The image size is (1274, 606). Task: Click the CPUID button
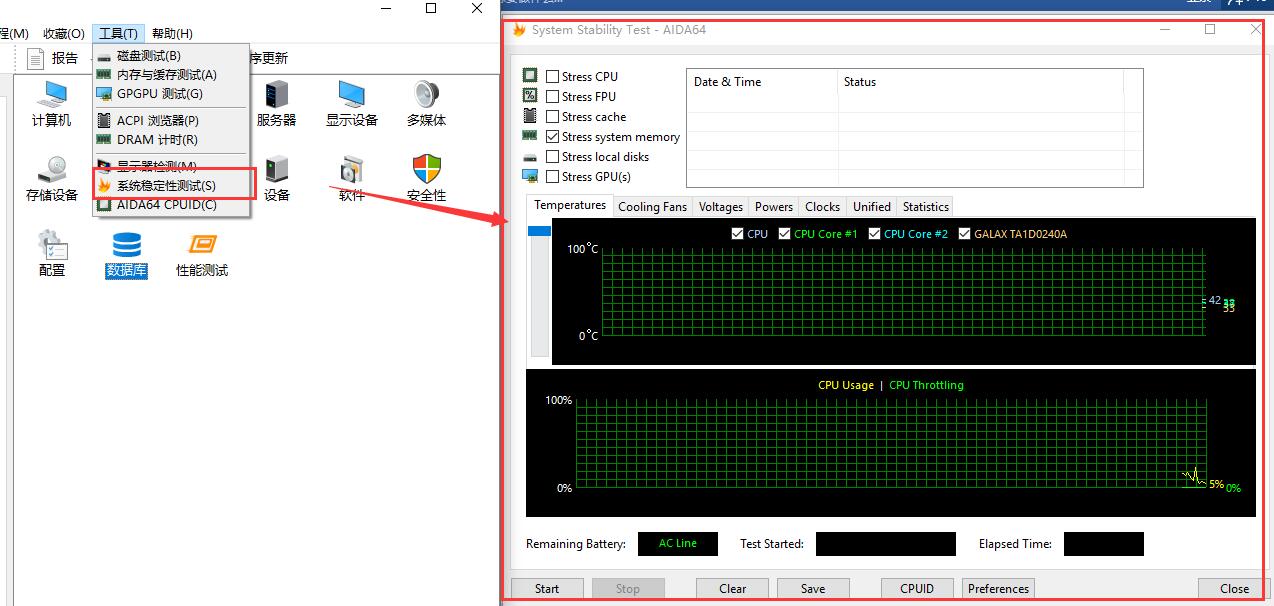coord(917,588)
